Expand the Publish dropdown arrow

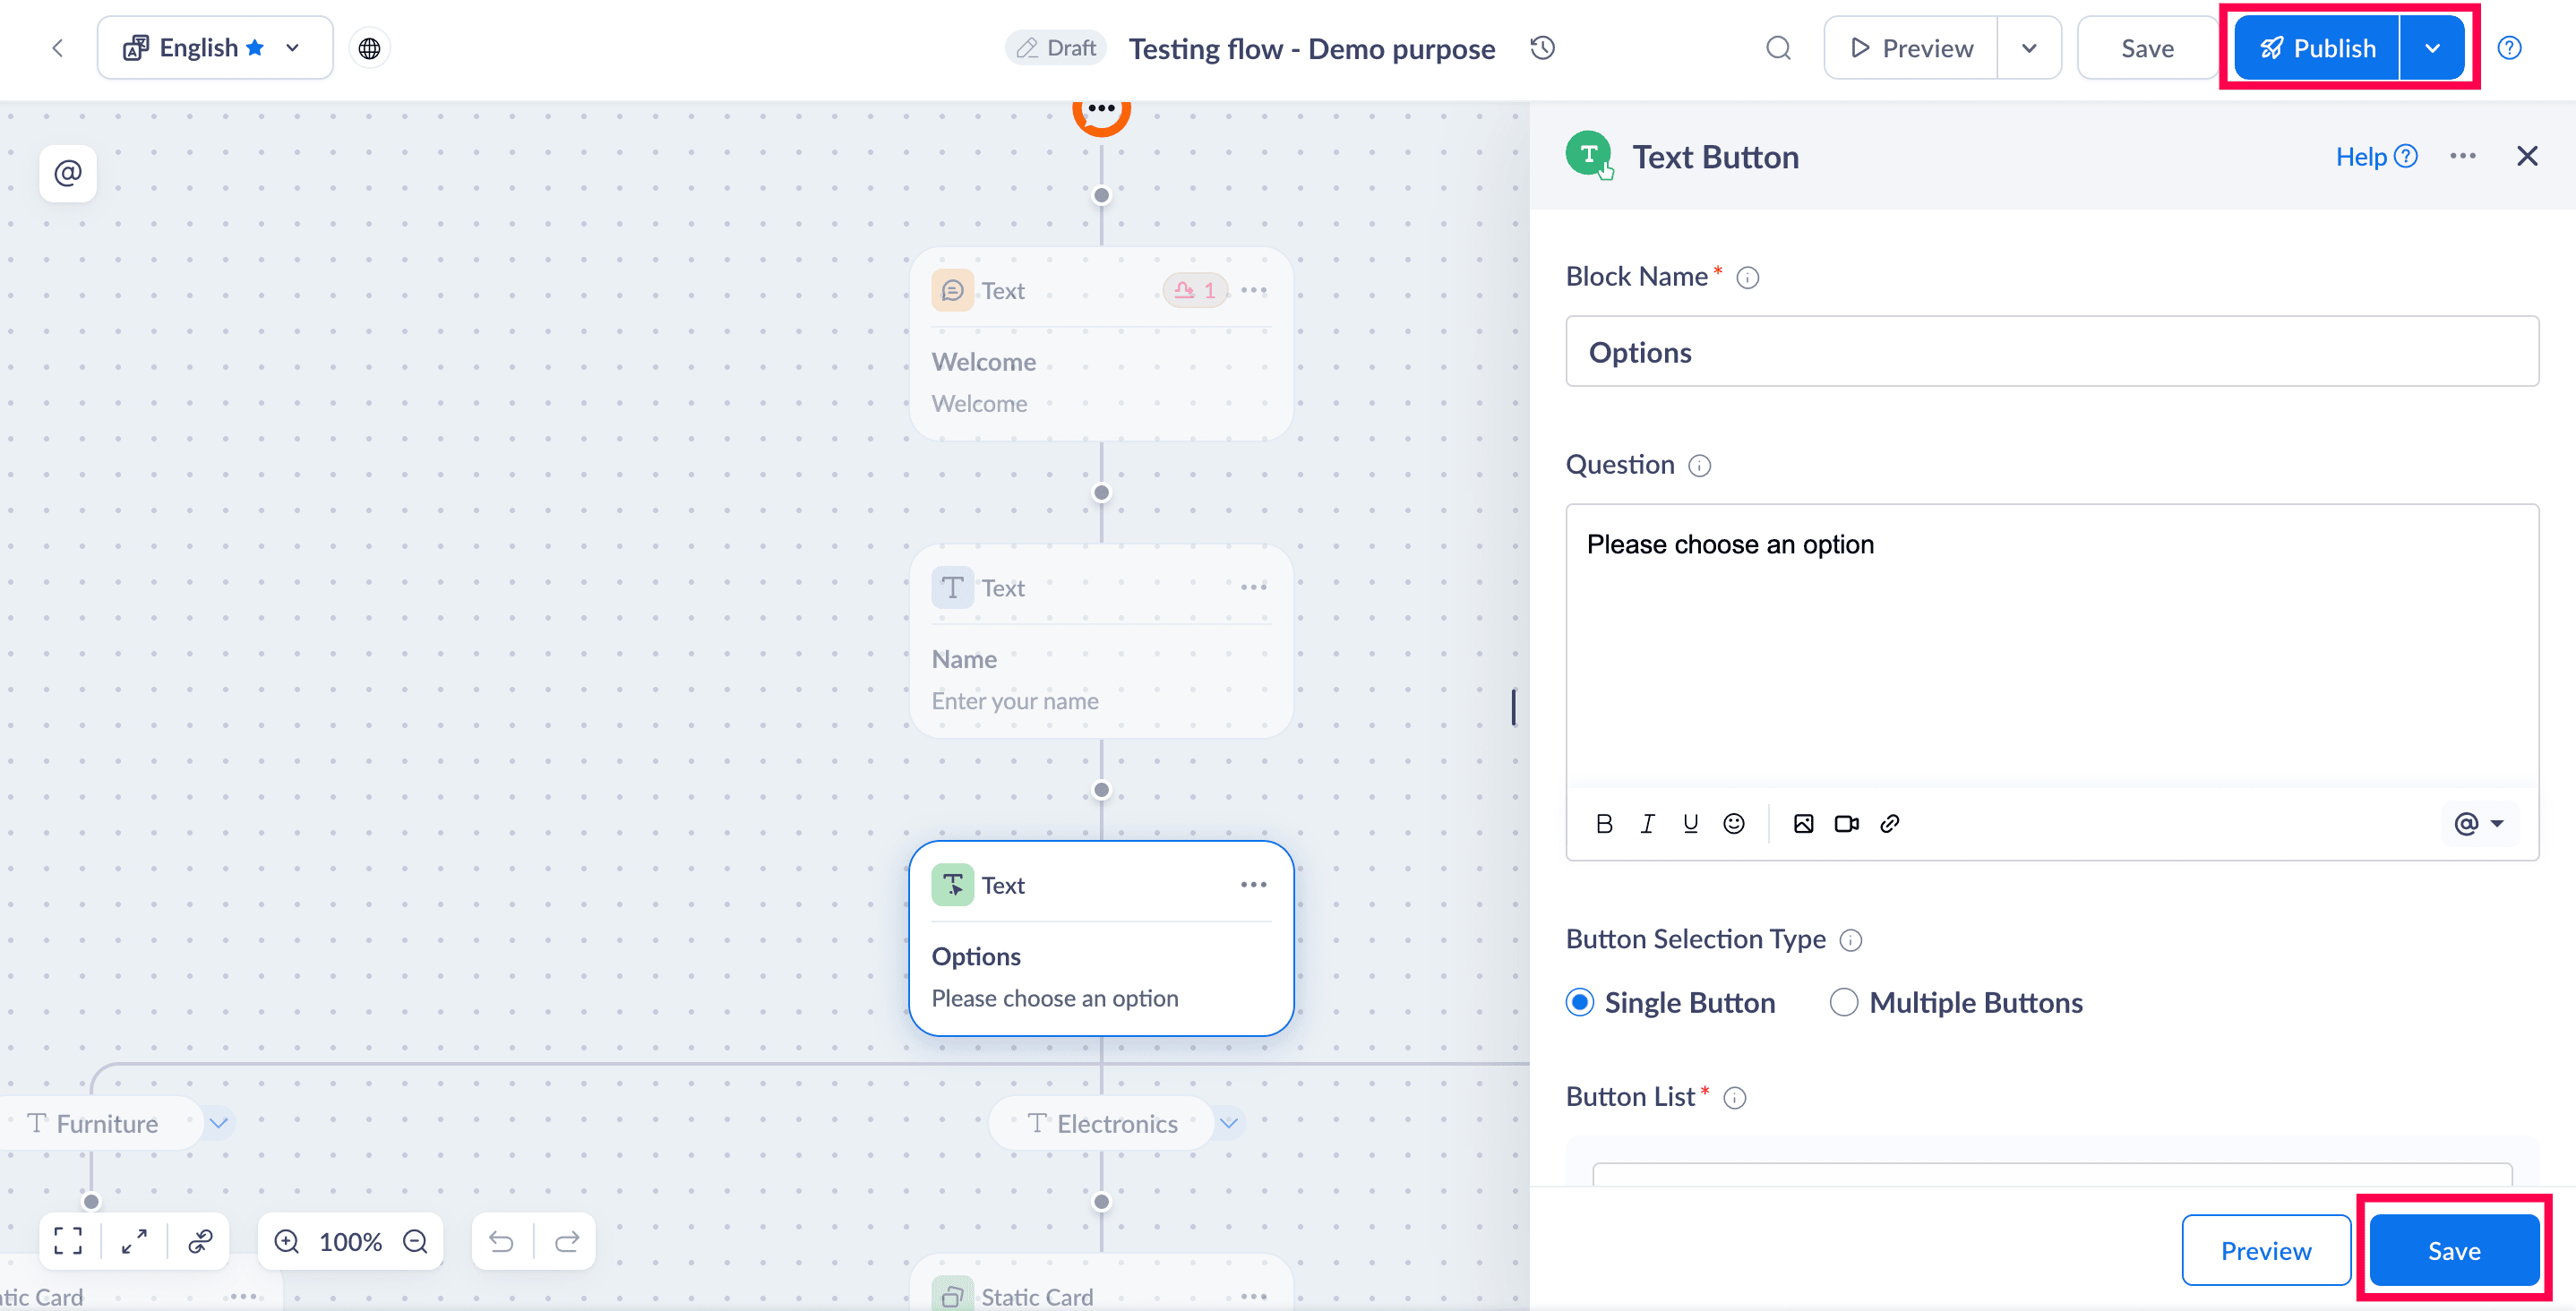(x=2432, y=48)
